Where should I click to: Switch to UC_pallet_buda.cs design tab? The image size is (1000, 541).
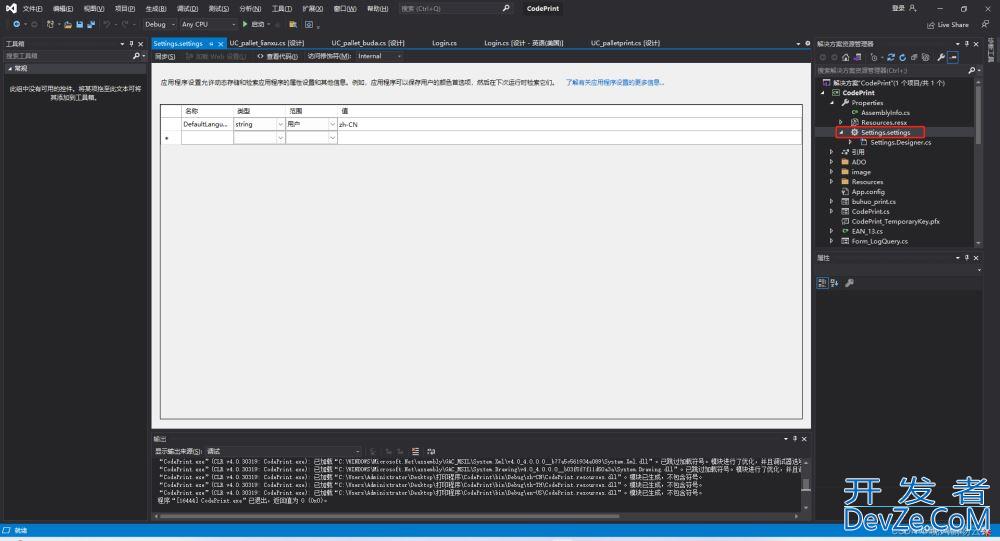click(367, 43)
